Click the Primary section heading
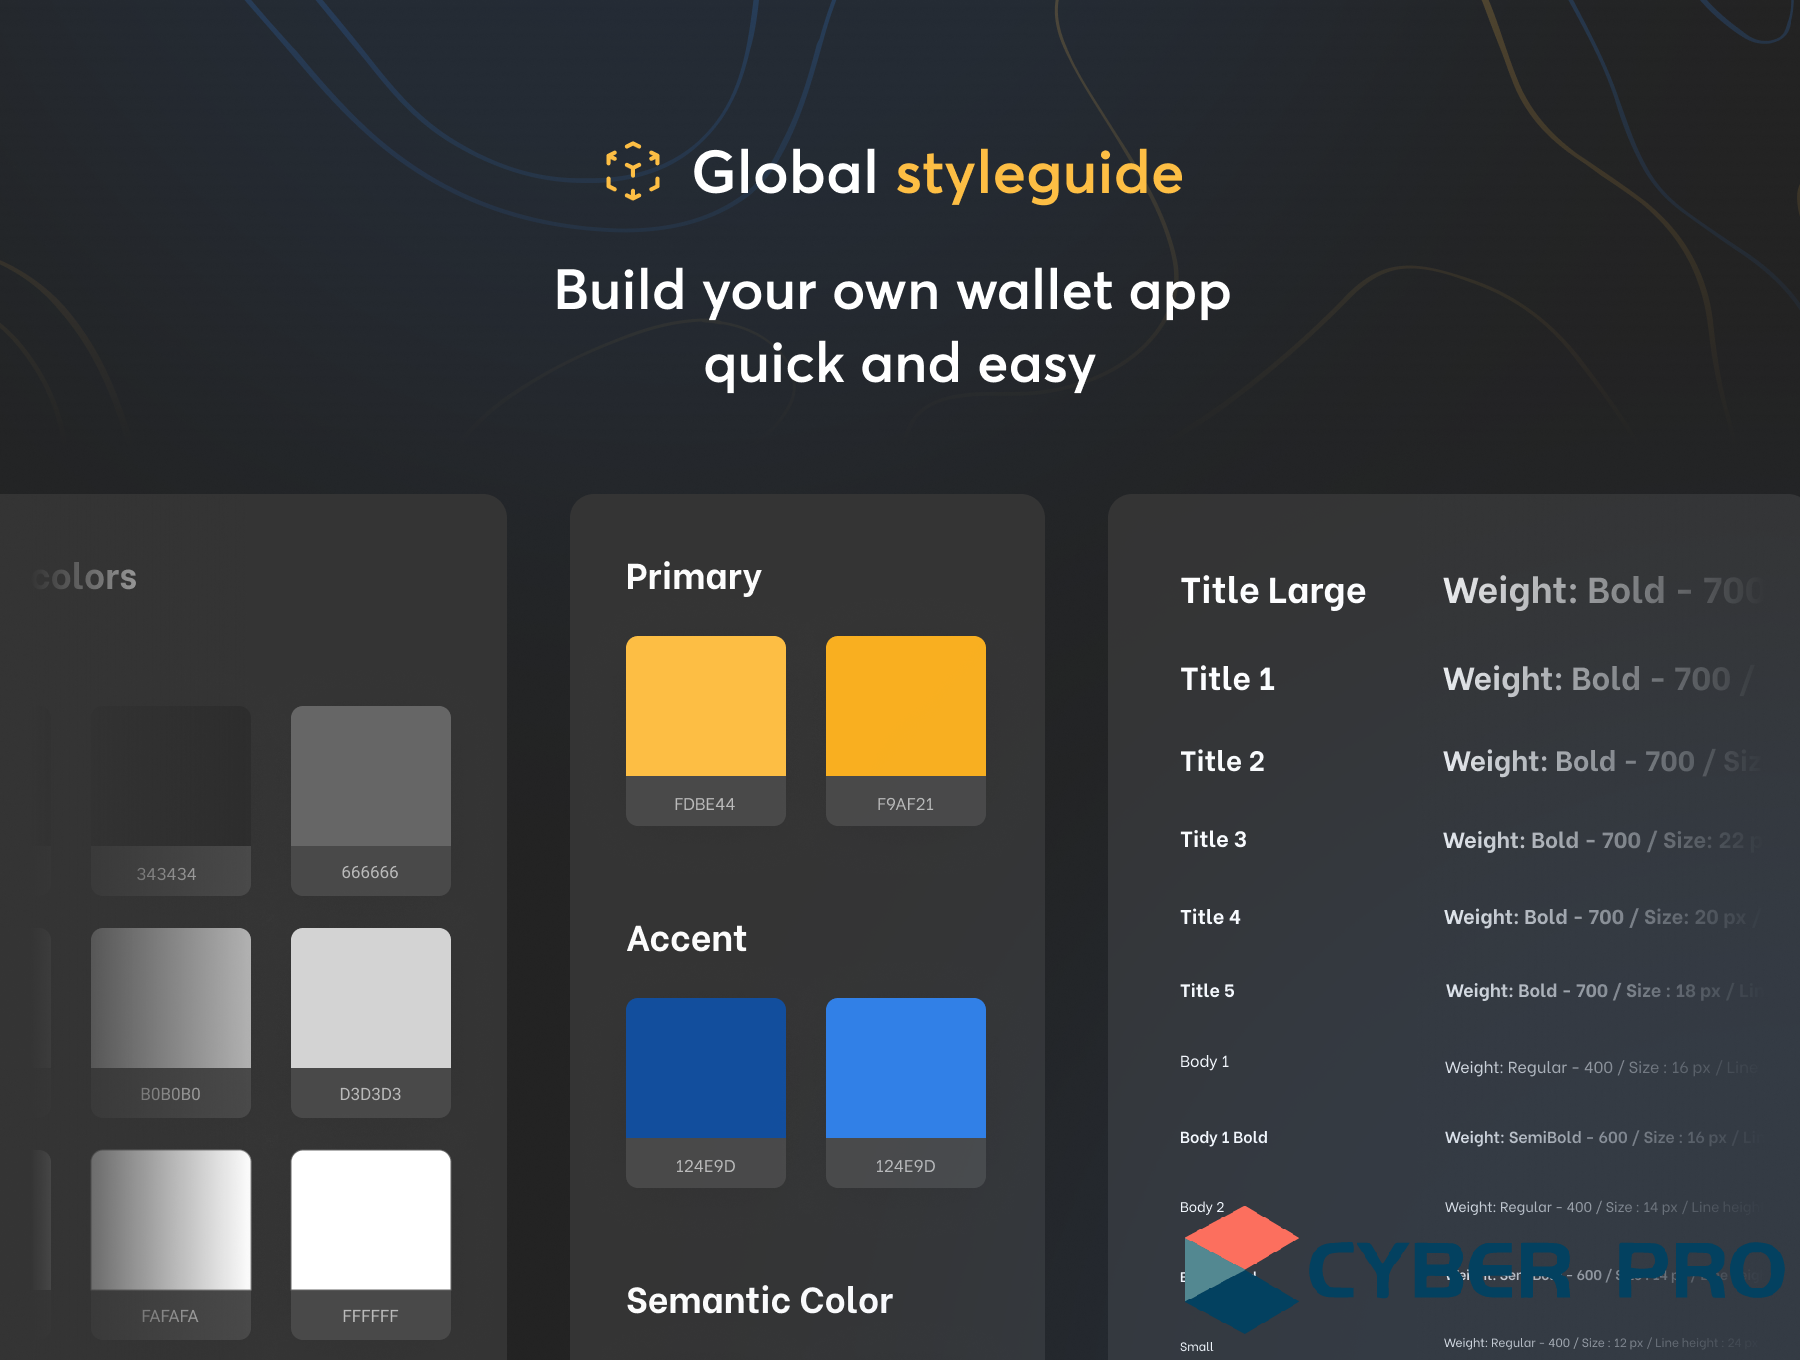Image resolution: width=1800 pixels, height=1360 pixels. (x=693, y=577)
